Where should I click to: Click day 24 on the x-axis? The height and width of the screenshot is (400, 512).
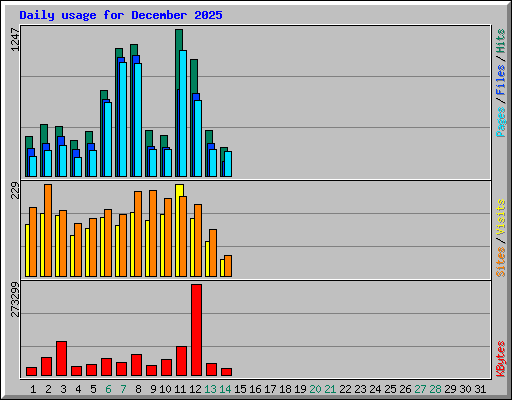pos(375,389)
